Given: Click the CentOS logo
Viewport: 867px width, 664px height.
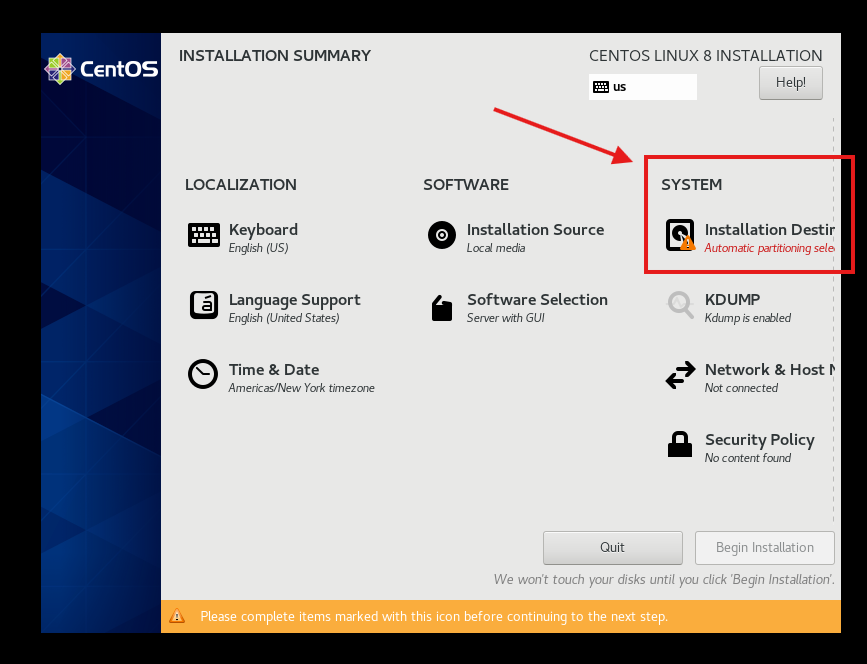Looking at the screenshot, I should tap(101, 69).
